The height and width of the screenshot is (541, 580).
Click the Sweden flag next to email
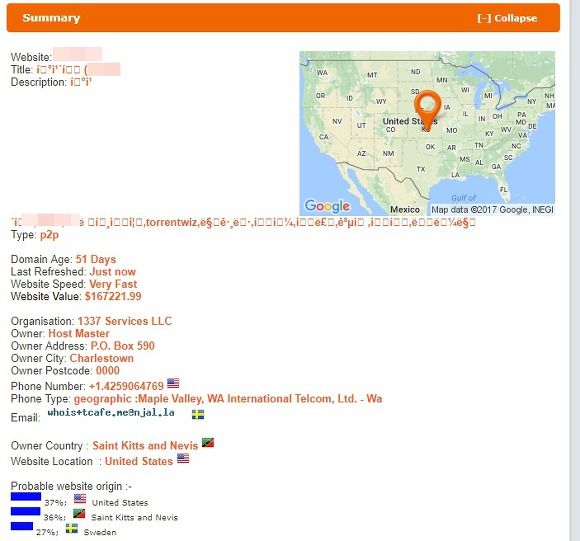point(198,415)
